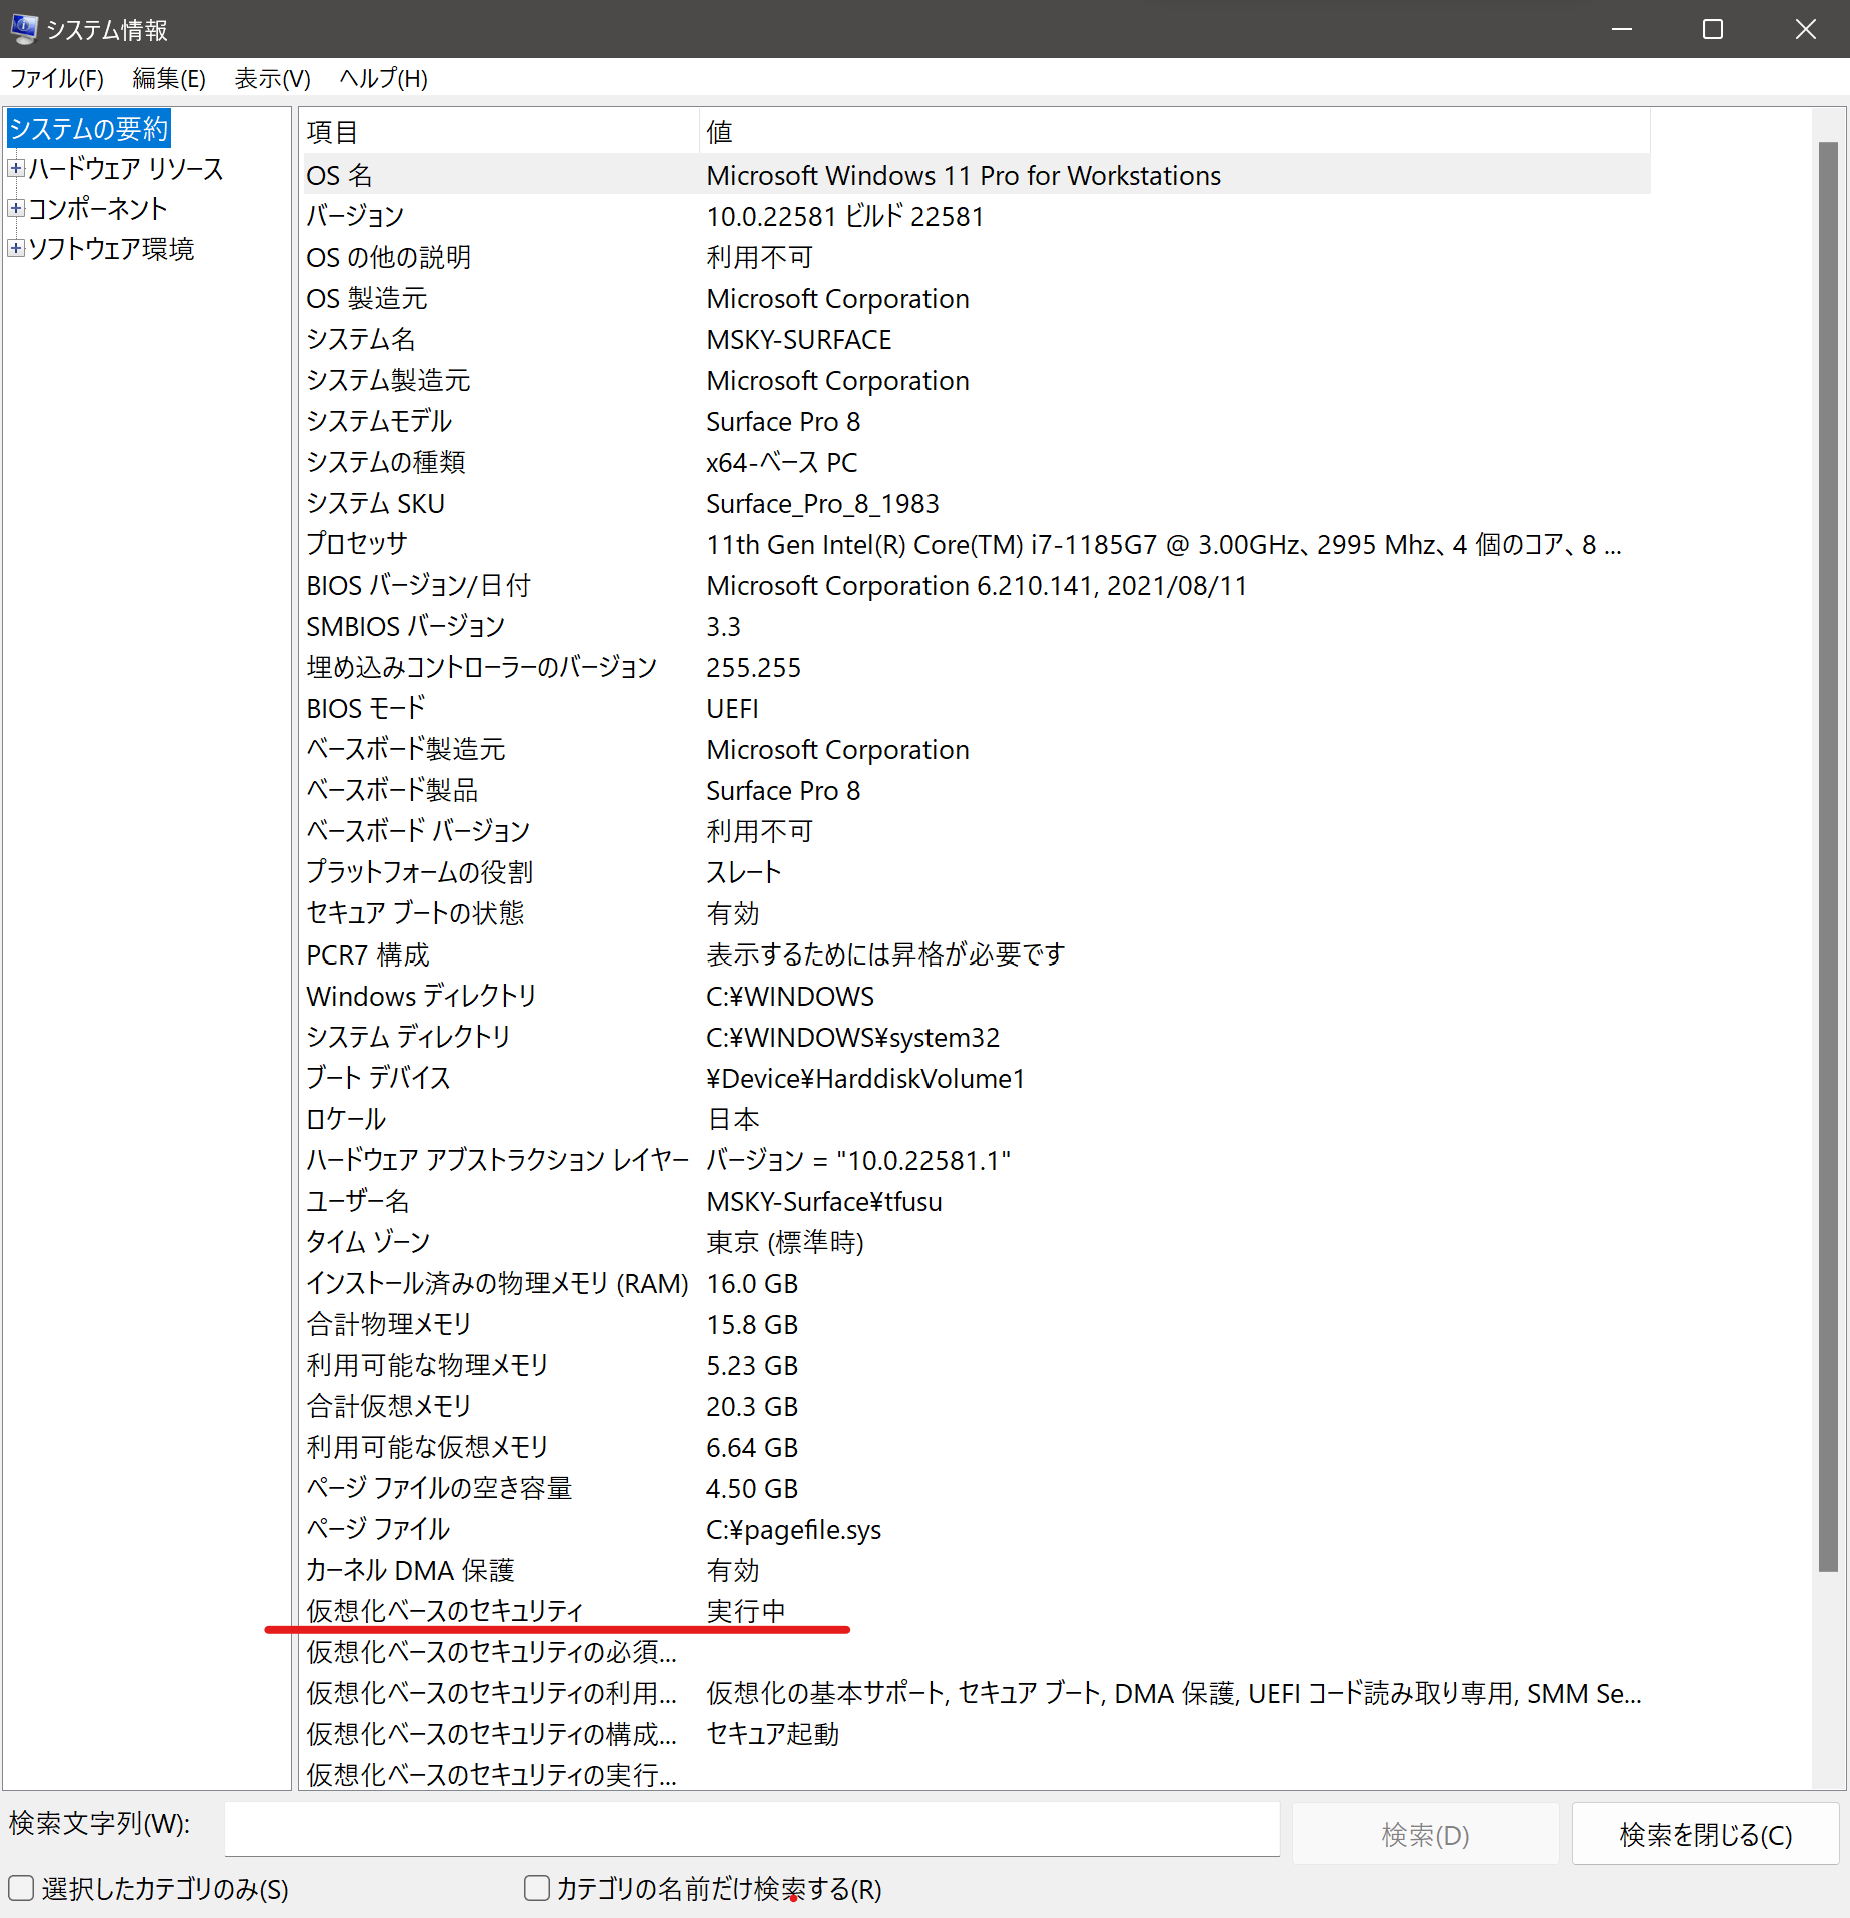Select the タイム ゾーン row
The image size is (1850, 1918).
tap(975, 1242)
